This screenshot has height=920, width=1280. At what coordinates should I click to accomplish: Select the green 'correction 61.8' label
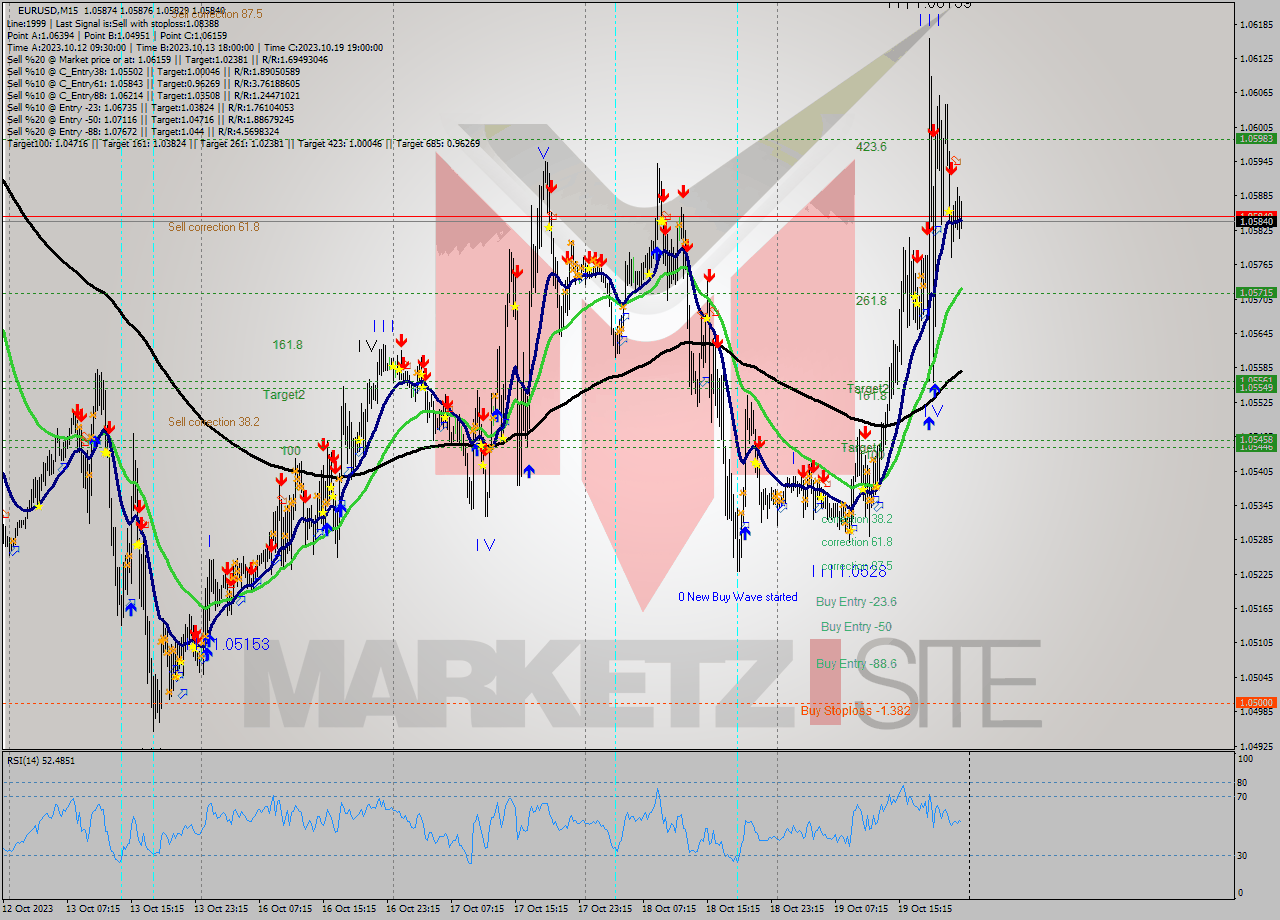click(857, 542)
